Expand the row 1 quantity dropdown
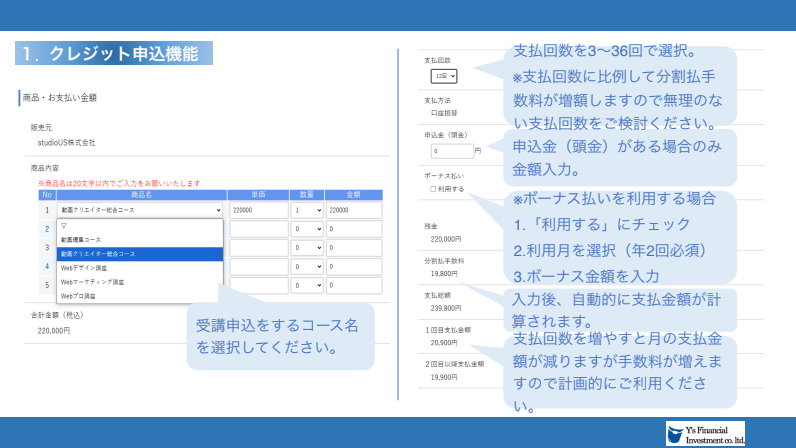Image resolution: width=796 pixels, height=448 pixels. (x=307, y=211)
